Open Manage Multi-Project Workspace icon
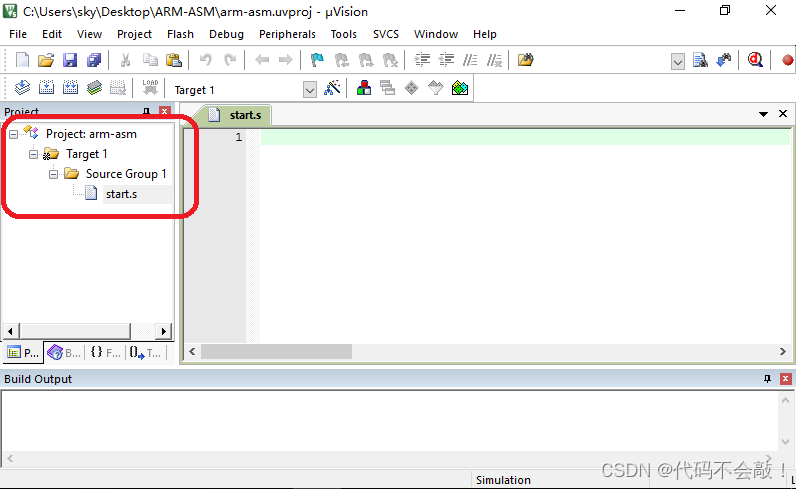Viewport: 800px width, 489px height. 387,88
